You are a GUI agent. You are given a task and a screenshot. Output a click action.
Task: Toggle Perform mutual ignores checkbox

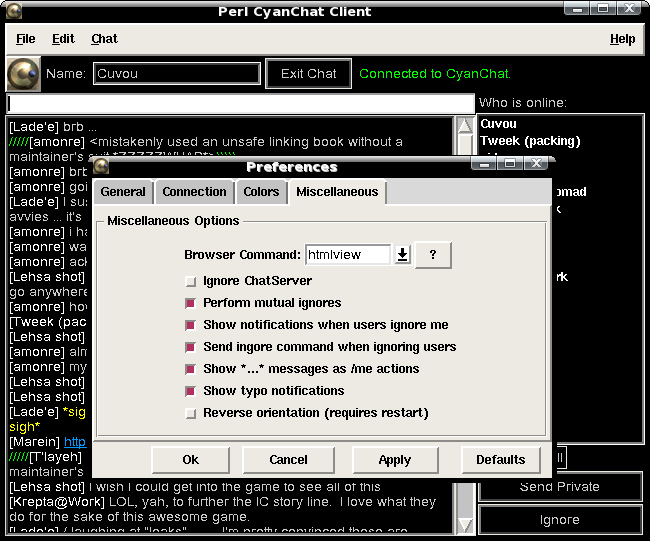[191, 303]
